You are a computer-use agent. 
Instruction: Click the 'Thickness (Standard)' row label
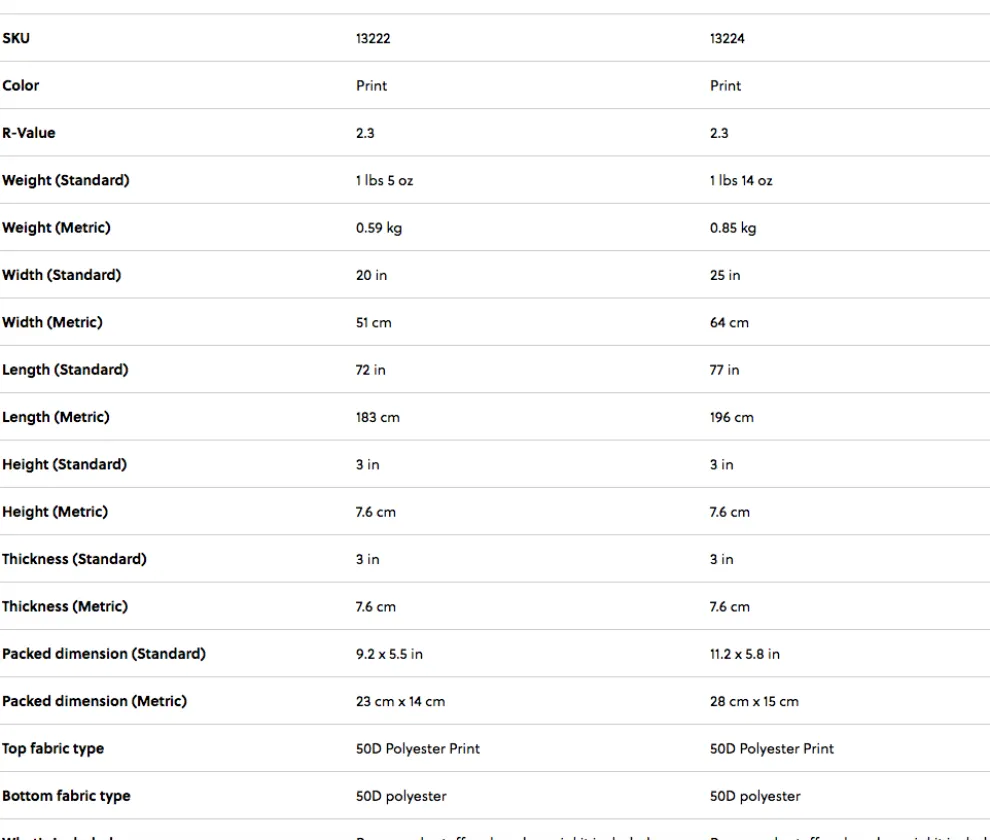coord(74,559)
